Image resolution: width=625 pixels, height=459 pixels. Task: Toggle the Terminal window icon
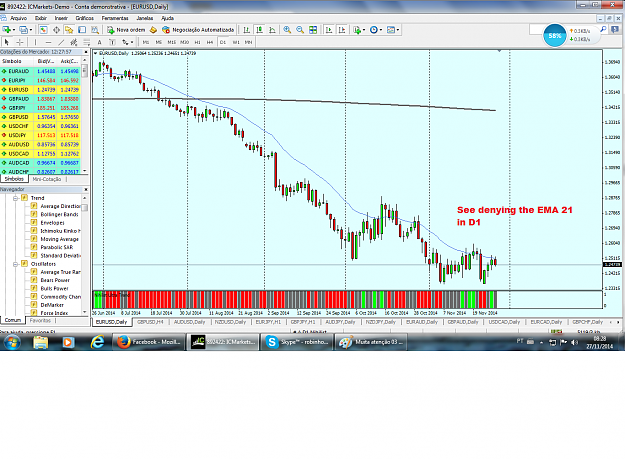82,30
